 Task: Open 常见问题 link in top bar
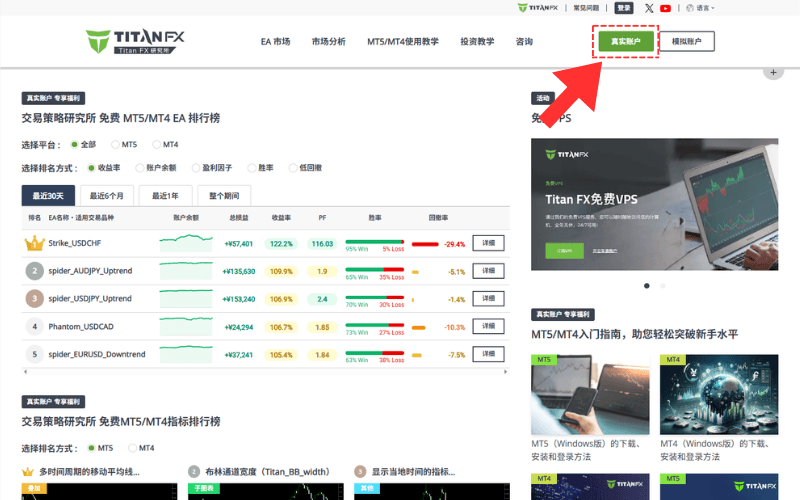click(x=586, y=8)
